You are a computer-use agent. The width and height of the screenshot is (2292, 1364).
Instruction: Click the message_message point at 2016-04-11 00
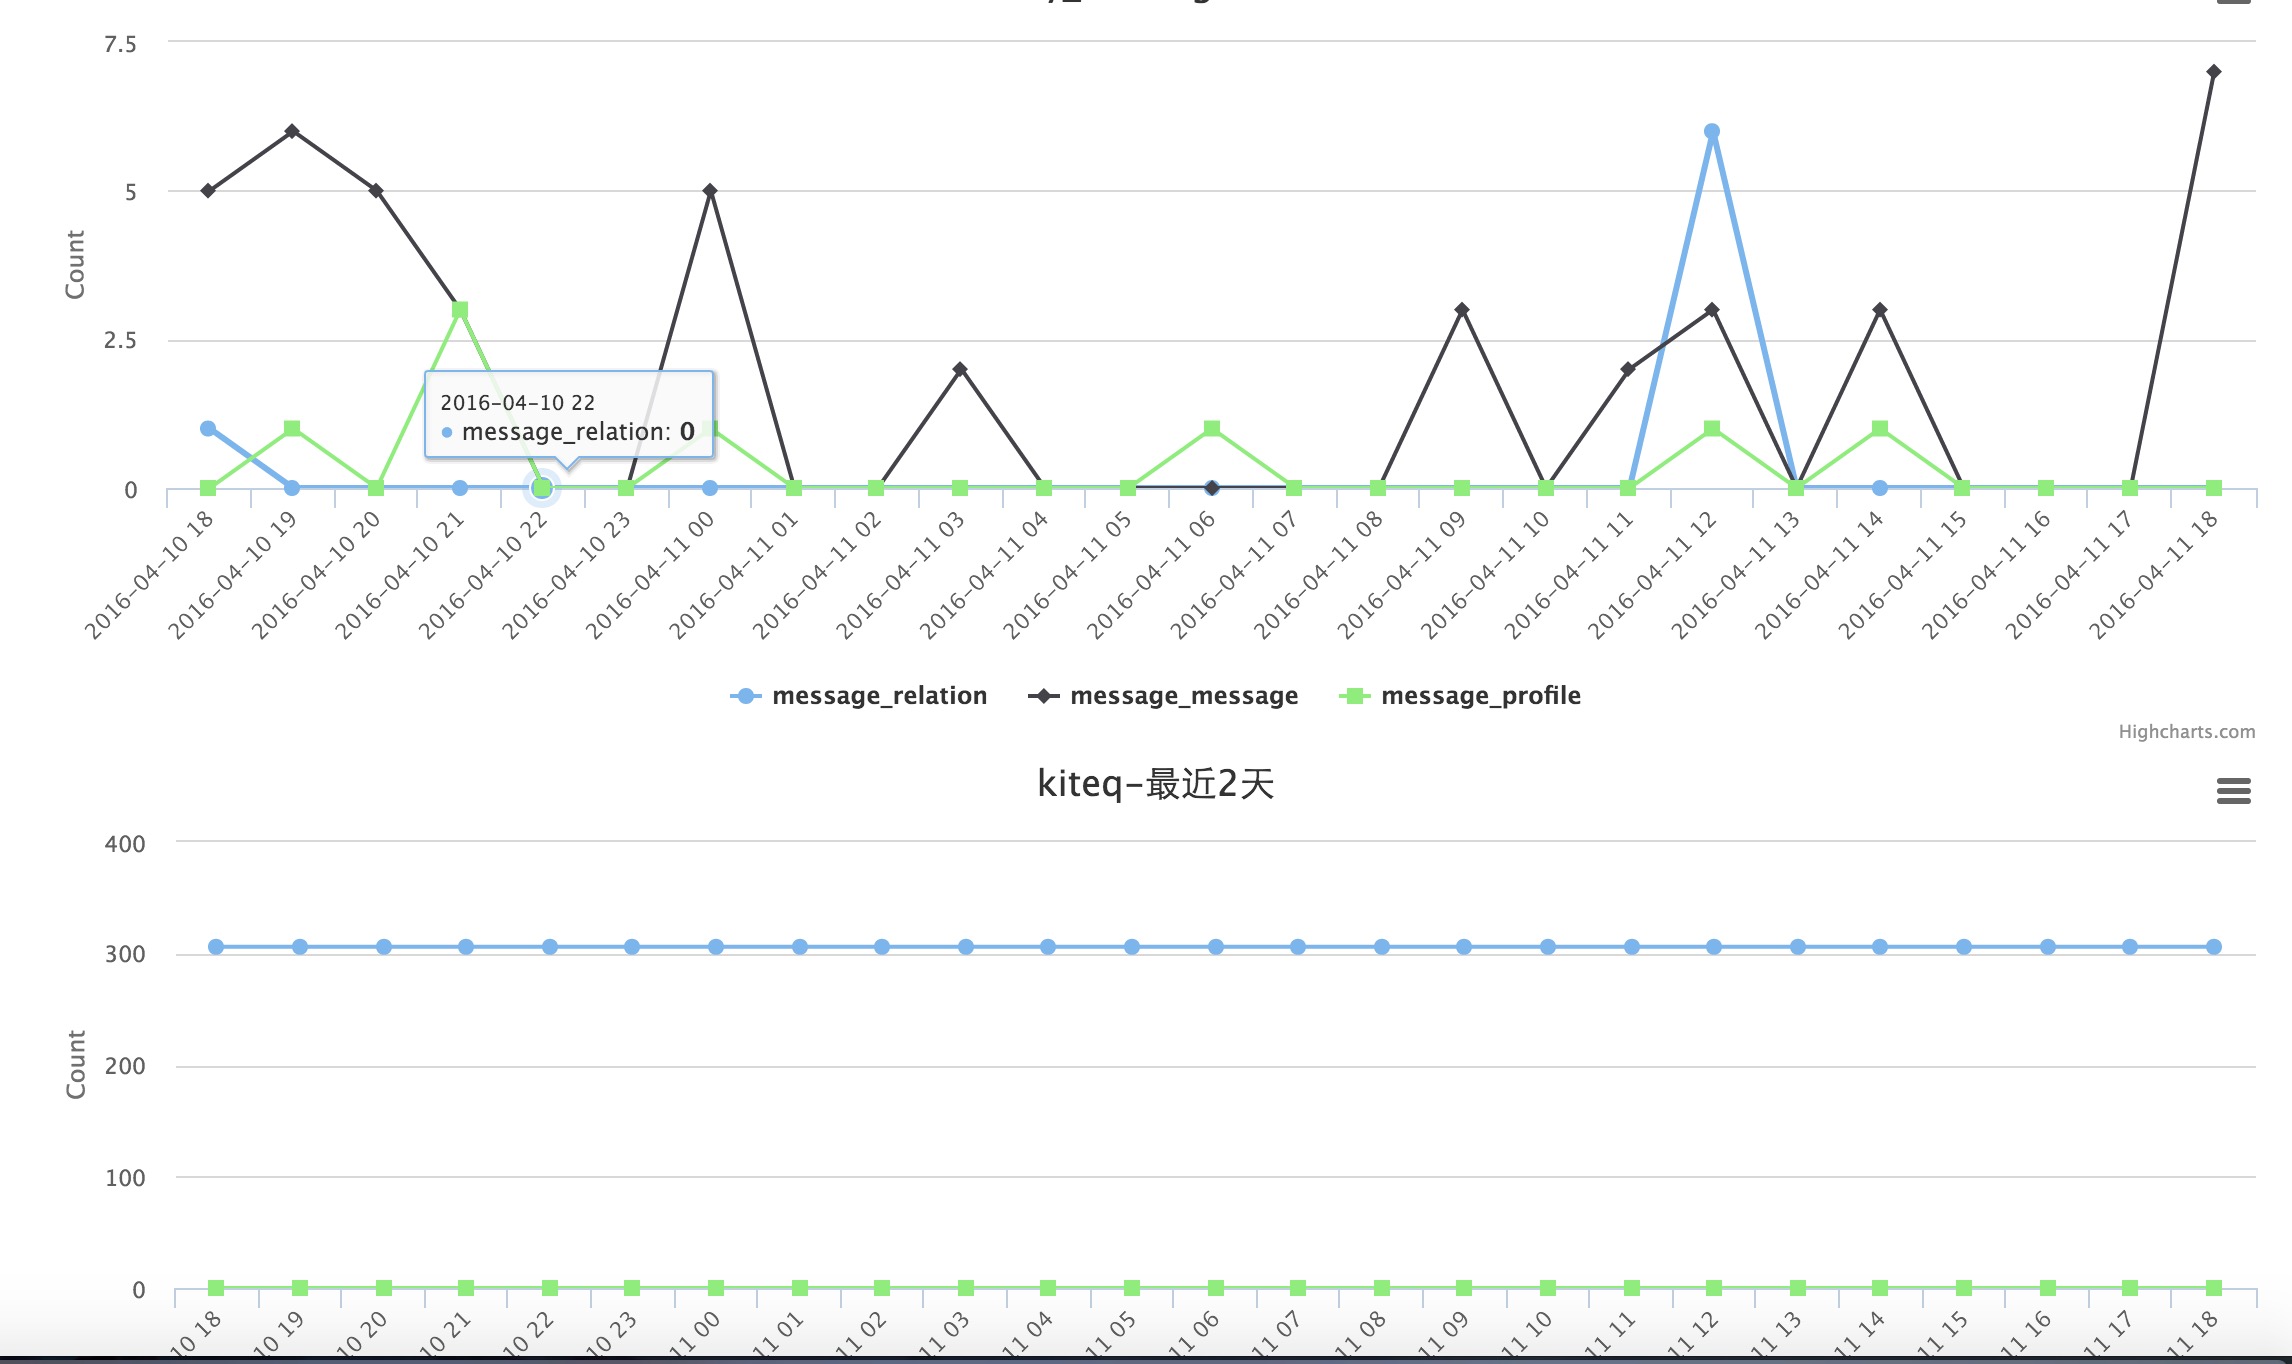pyautogui.click(x=710, y=191)
